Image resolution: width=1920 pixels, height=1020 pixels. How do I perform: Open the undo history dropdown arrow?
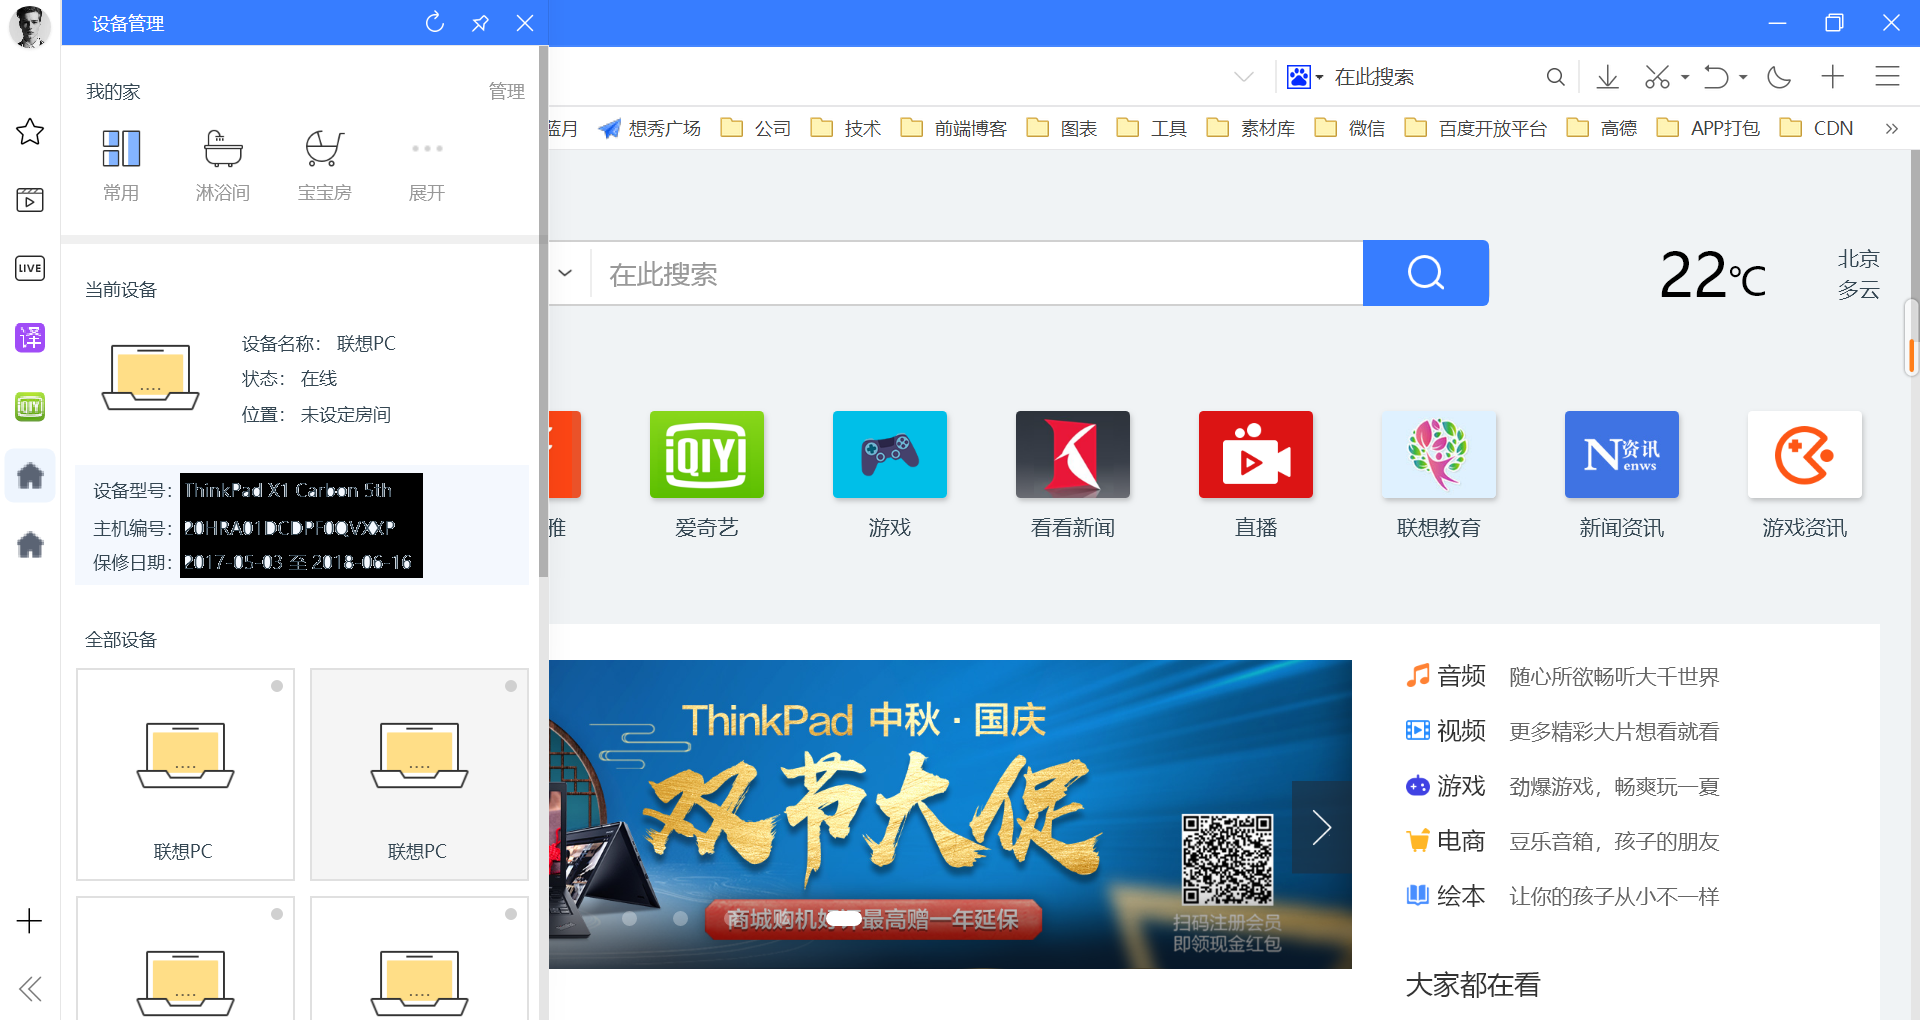[1744, 77]
